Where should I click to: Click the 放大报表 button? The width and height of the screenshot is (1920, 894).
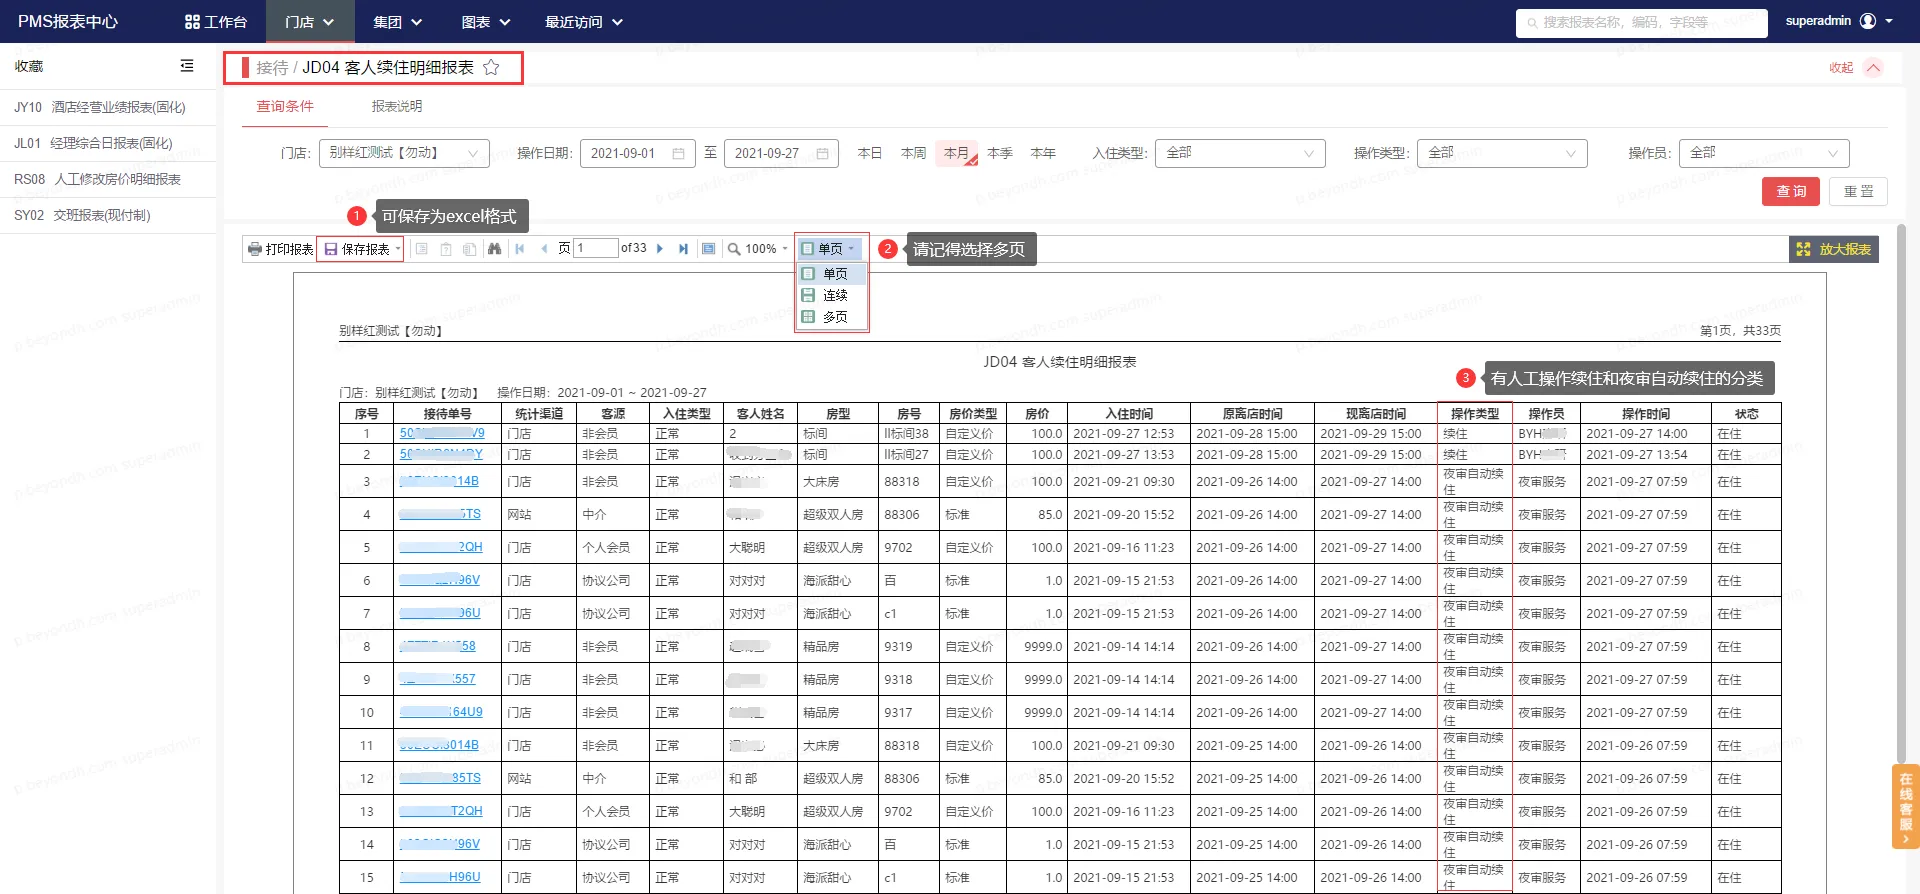click(x=1834, y=249)
